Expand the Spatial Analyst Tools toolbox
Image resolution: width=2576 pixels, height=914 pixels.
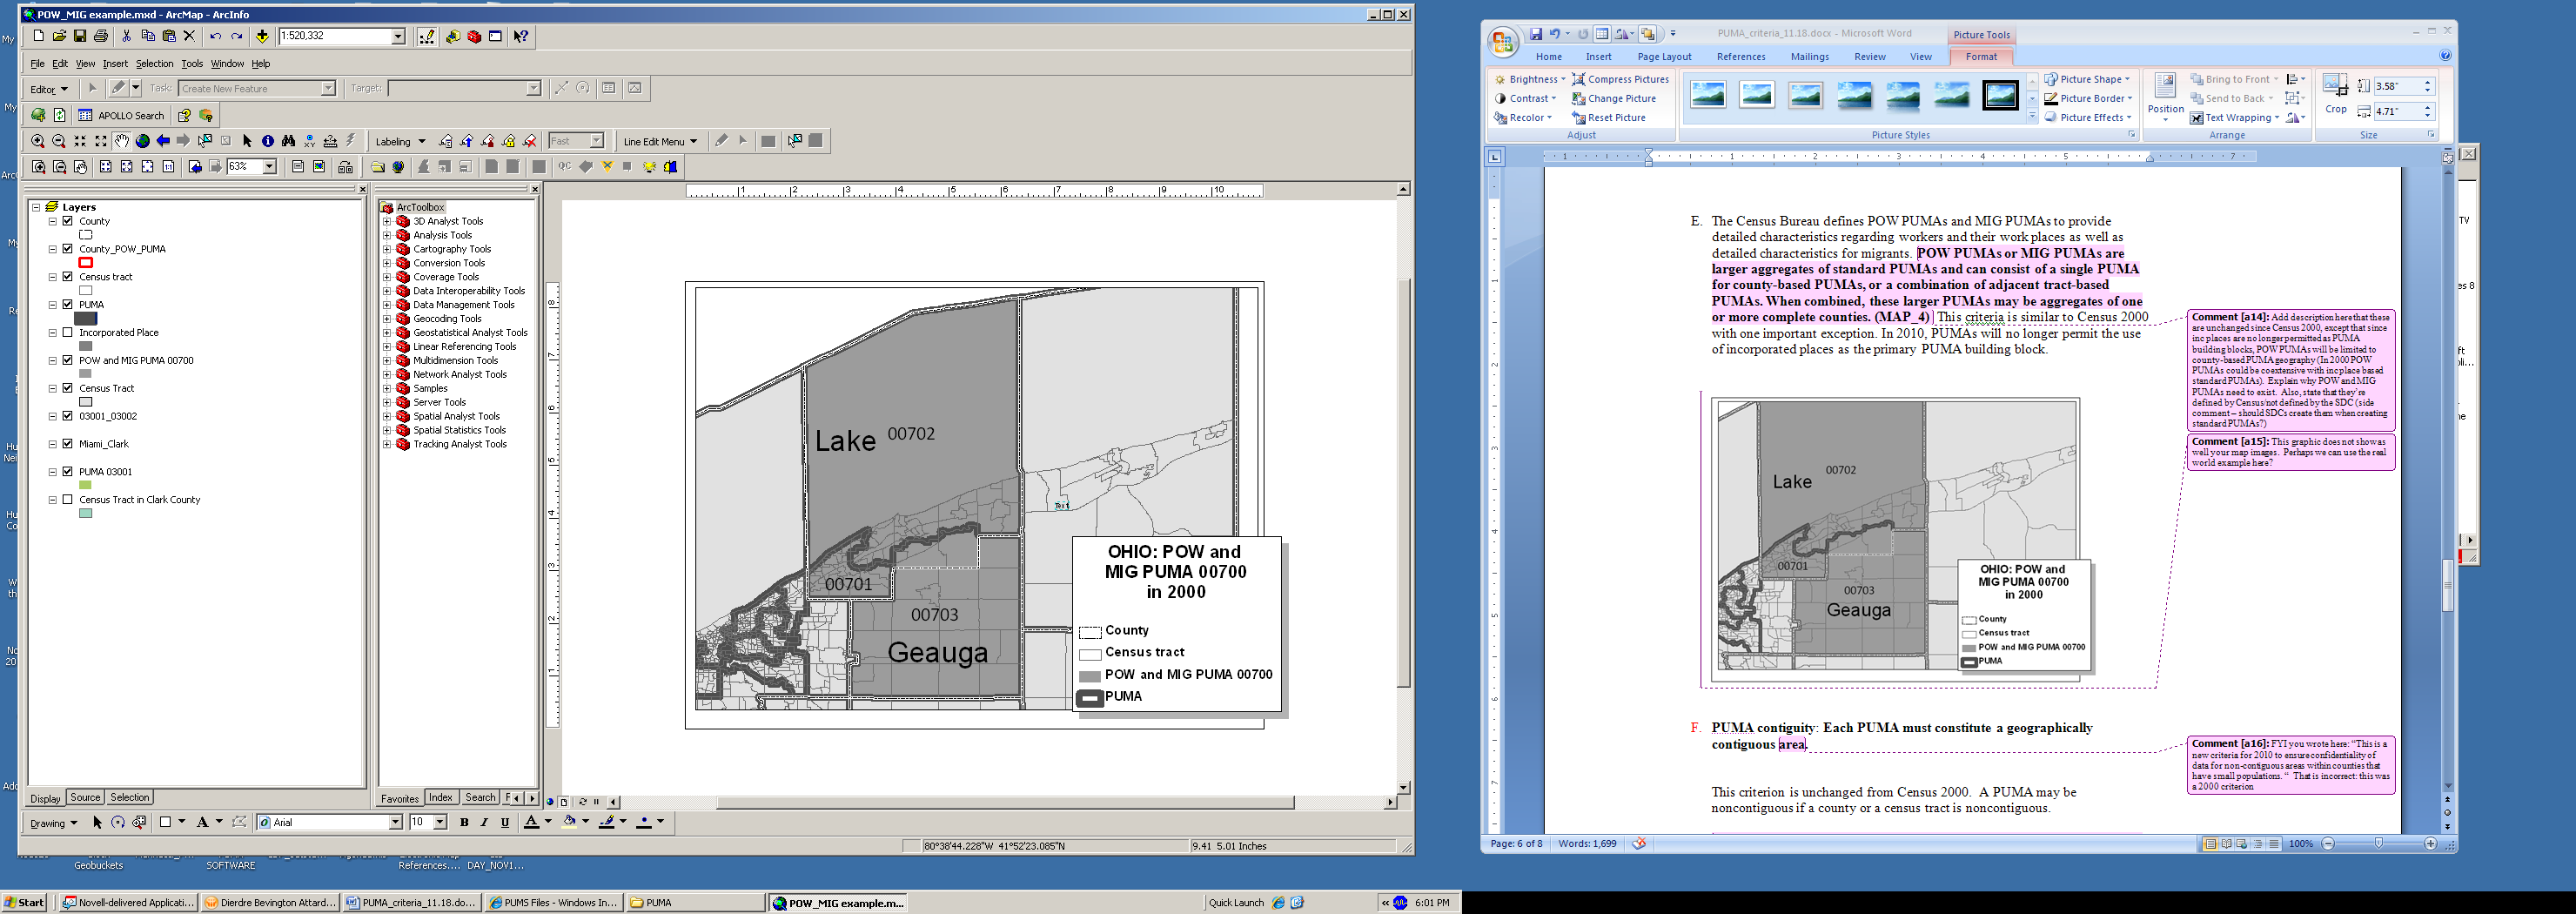tap(387, 416)
